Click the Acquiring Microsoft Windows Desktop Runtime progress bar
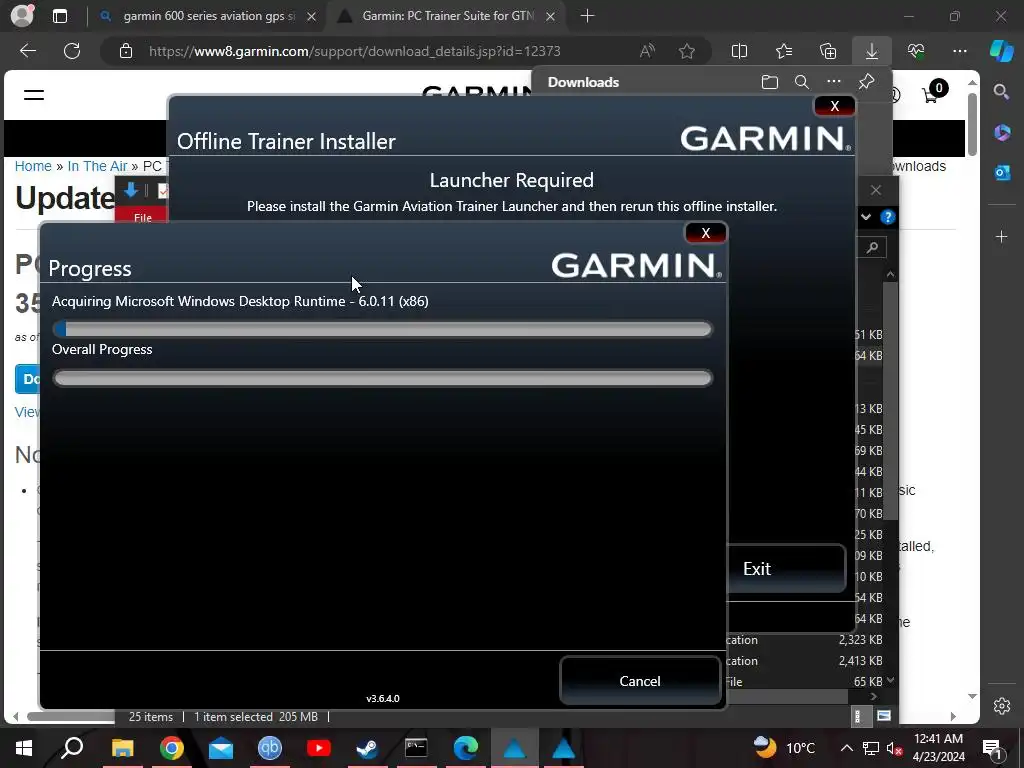Screen dimensions: 1024x768 click(x=382, y=329)
